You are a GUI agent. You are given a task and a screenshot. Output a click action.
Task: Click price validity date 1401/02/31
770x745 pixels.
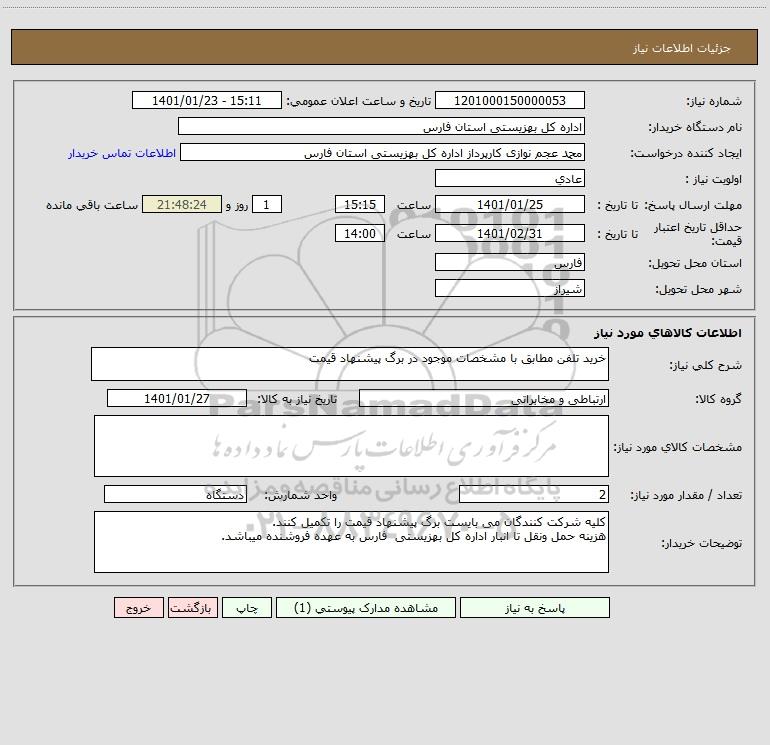click(510, 233)
